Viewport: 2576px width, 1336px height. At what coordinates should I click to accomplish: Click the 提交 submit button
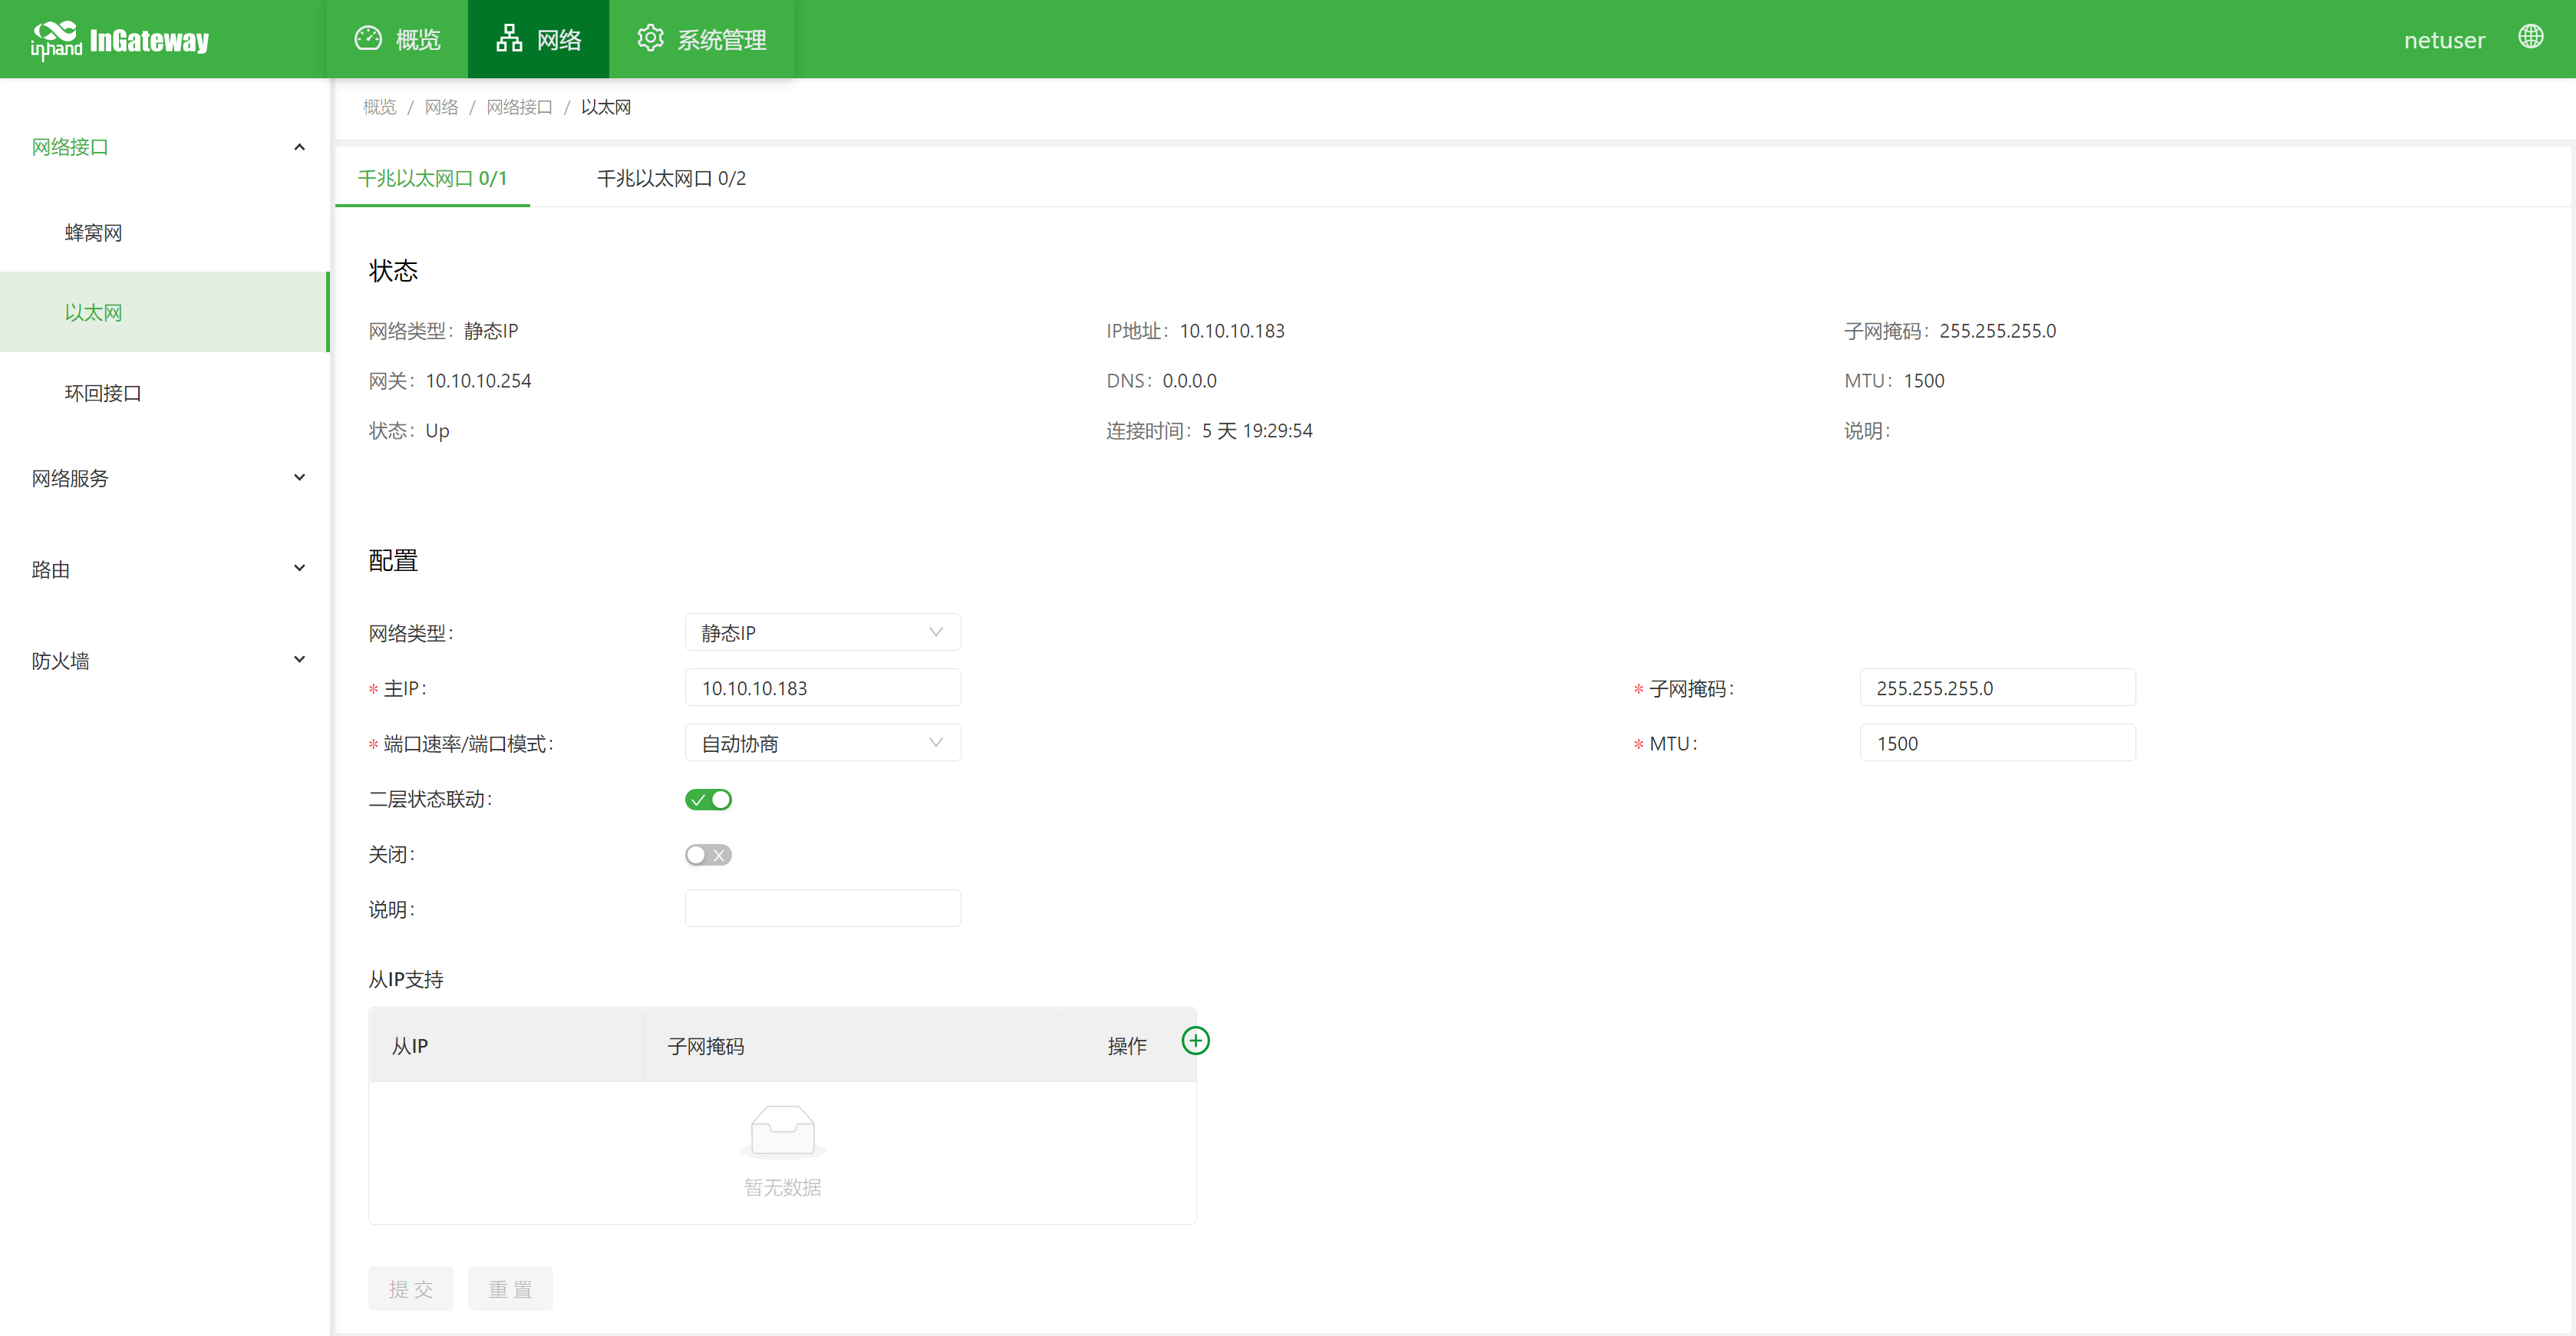(410, 1288)
